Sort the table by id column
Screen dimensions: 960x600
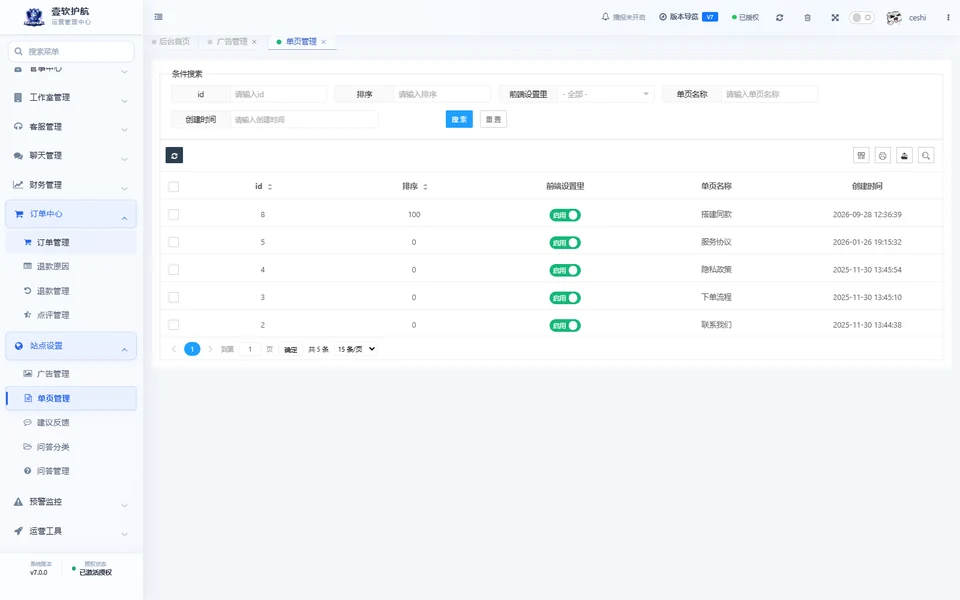270,187
